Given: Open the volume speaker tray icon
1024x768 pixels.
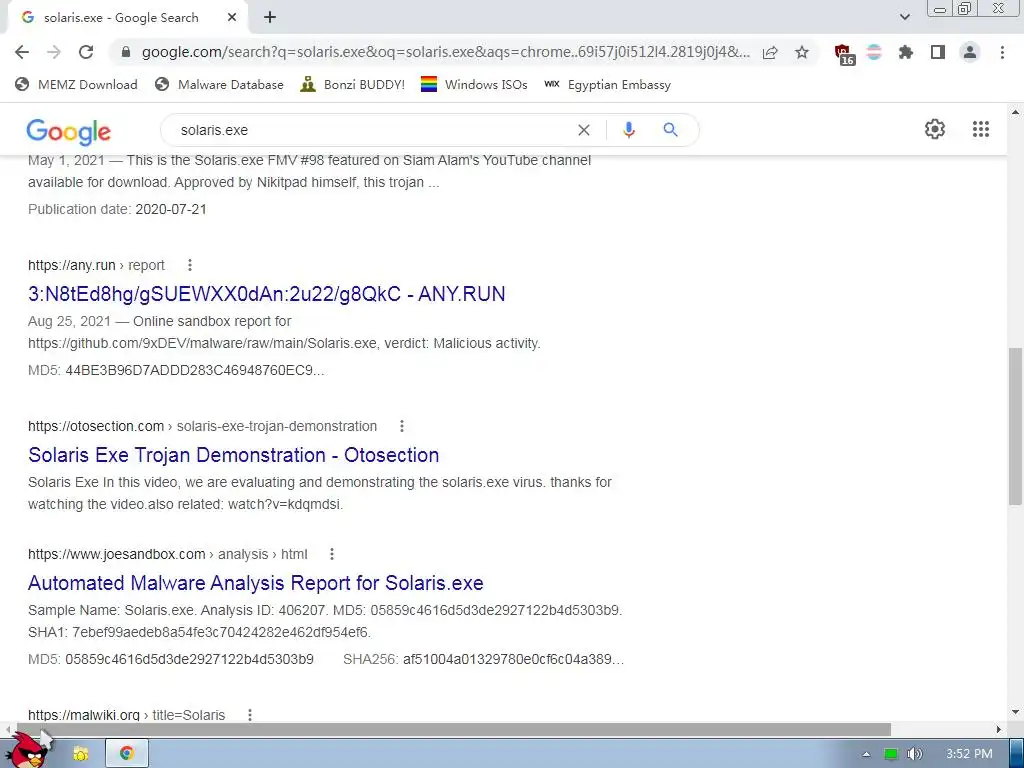Looking at the screenshot, I should (x=915, y=754).
